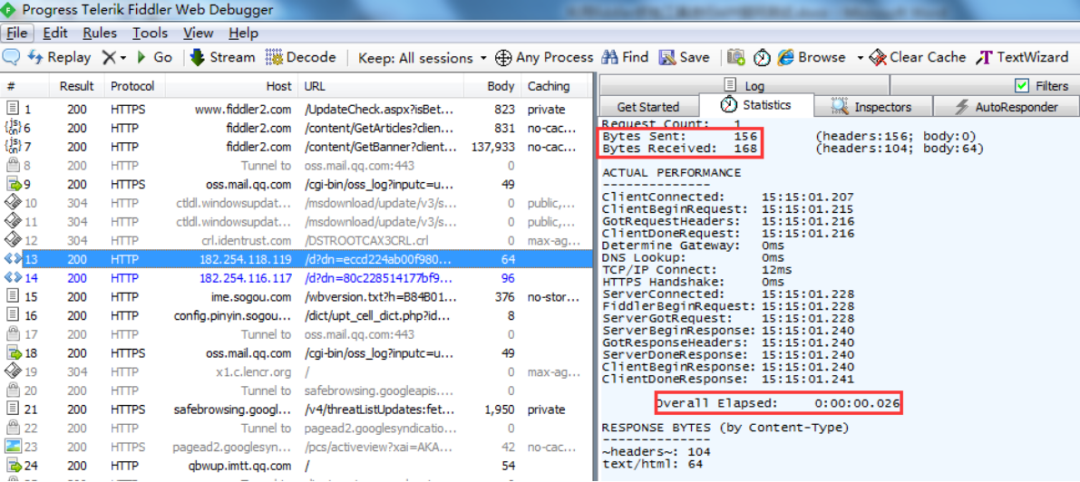
Task: Open the Browse dropdown arrow
Action: point(860,58)
